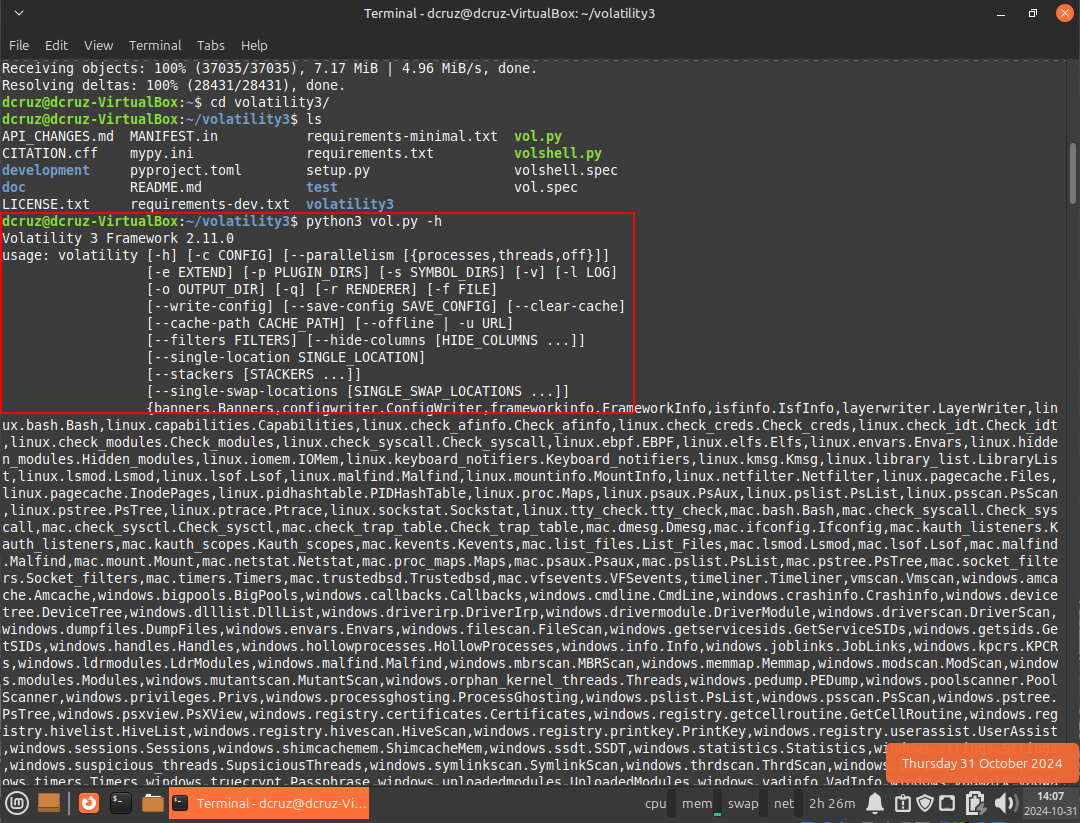This screenshot has height=823, width=1080.
Task: Open the Linux Mint start menu
Action: [x=17, y=803]
